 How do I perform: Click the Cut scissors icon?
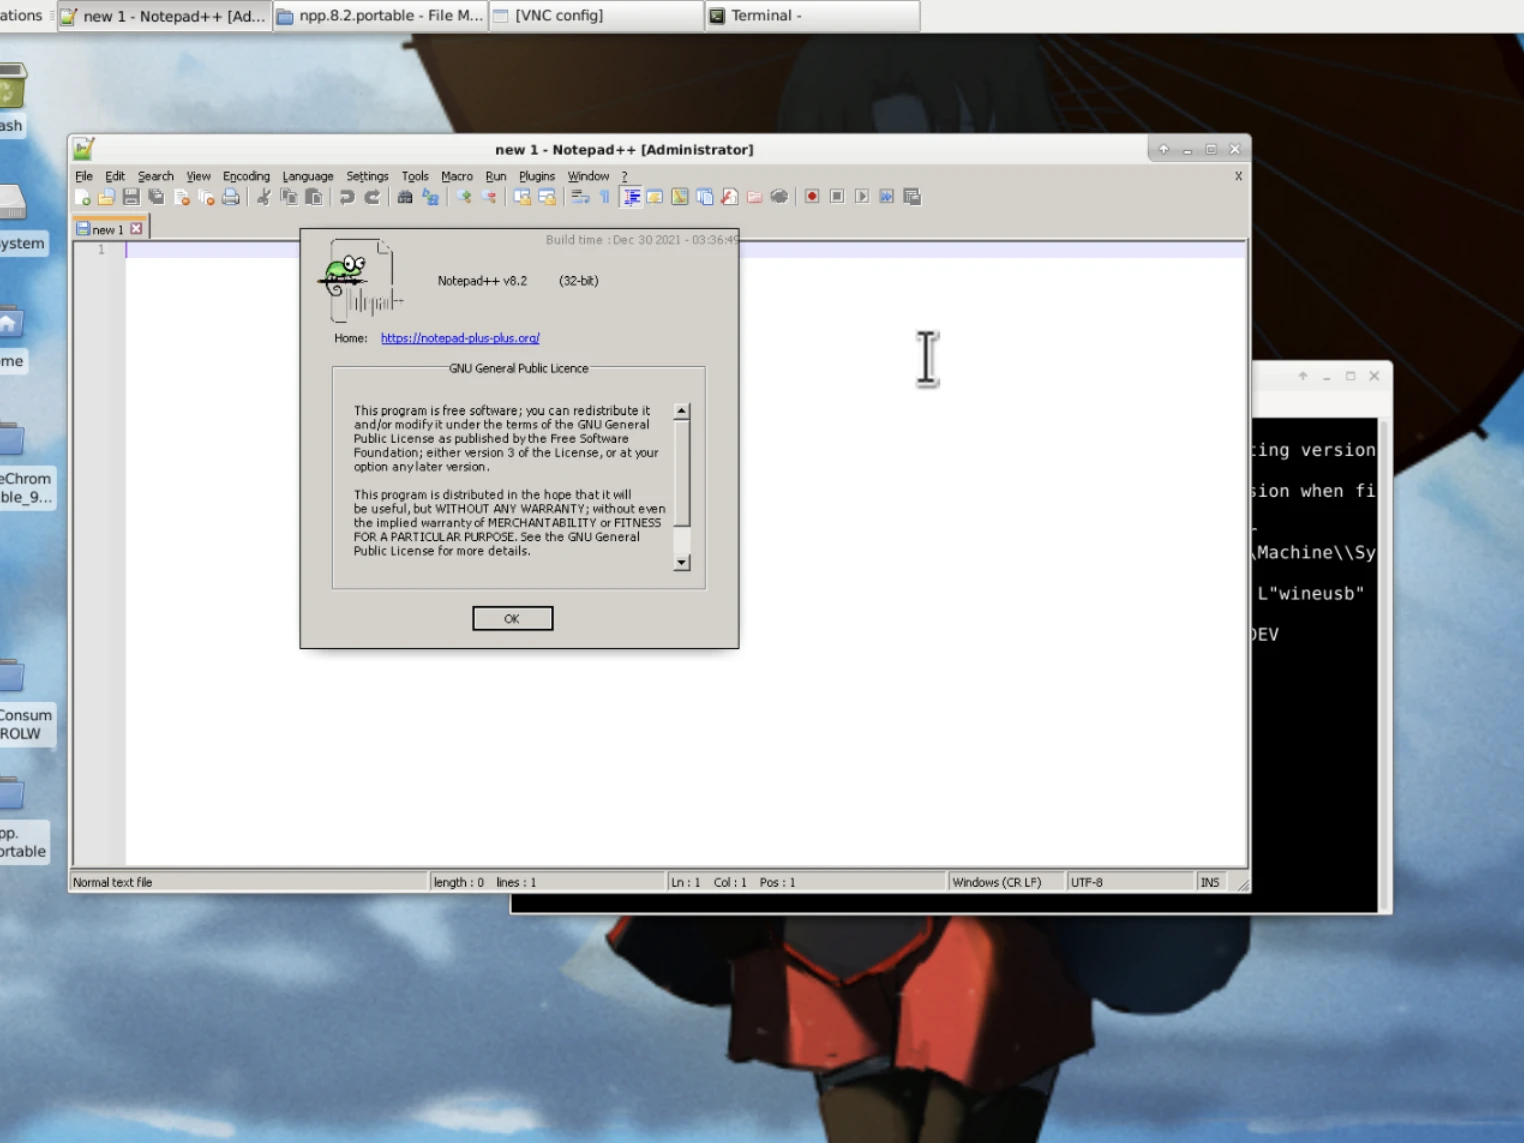pos(264,197)
